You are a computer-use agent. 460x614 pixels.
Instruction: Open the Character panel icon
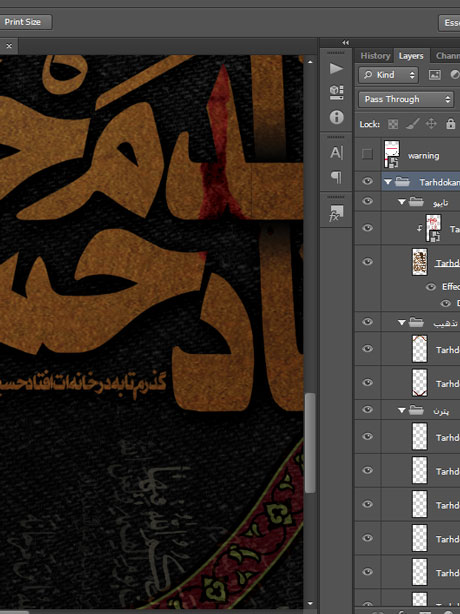click(x=336, y=153)
